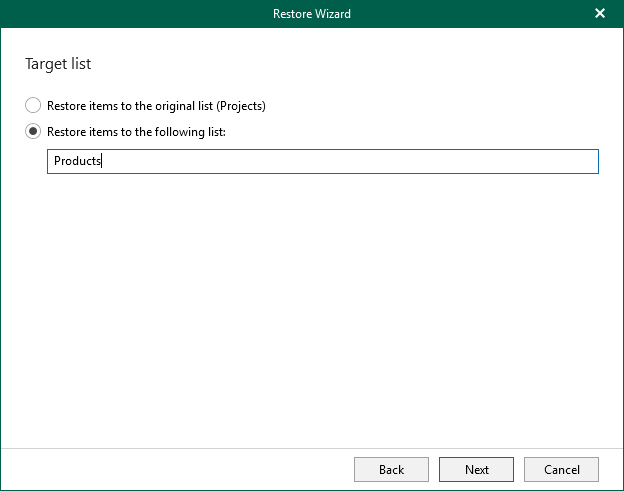This screenshot has height=491, width=624.
Task: Click the Target list heading
Action: click(x=58, y=64)
